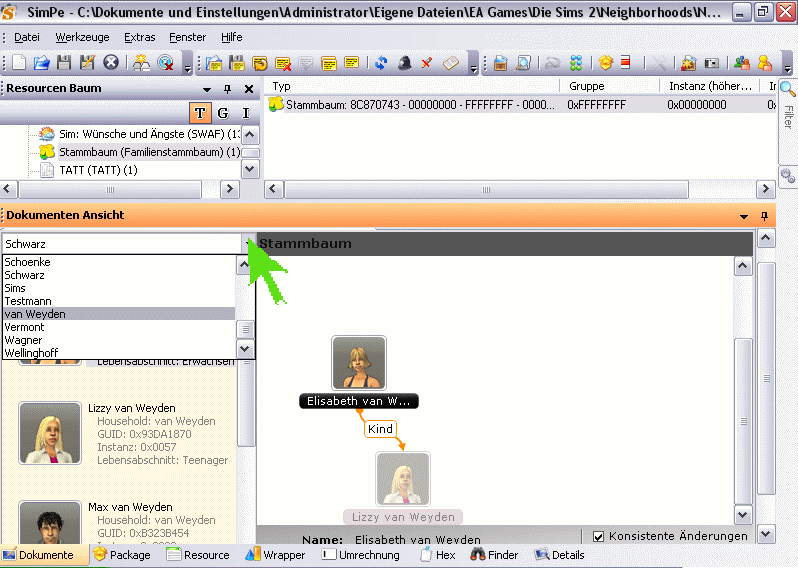798x568 pixels.
Task: Open the Filter side panel magnifier icon
Action: point(787,90)
